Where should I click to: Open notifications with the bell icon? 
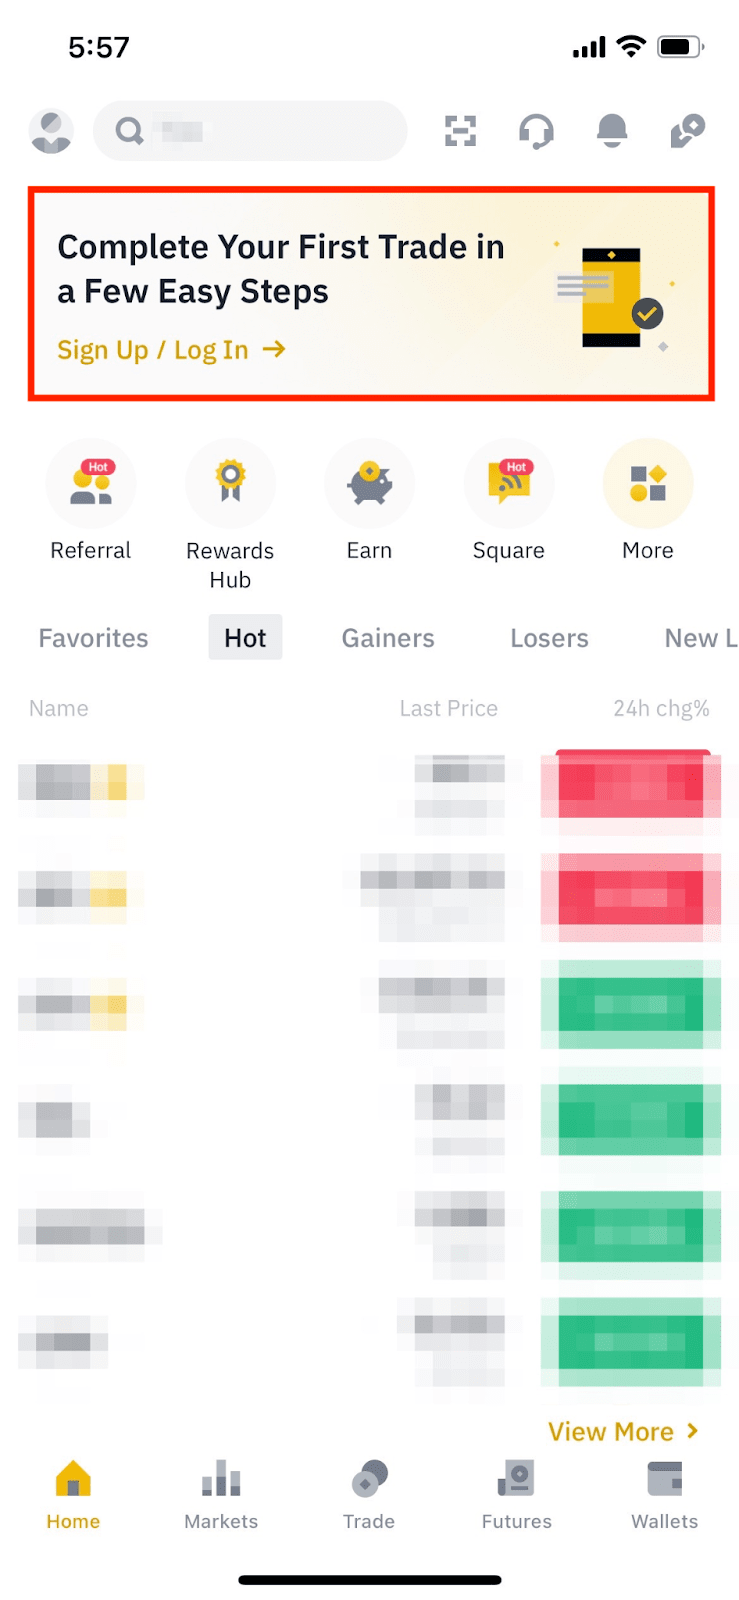[612, 131]
